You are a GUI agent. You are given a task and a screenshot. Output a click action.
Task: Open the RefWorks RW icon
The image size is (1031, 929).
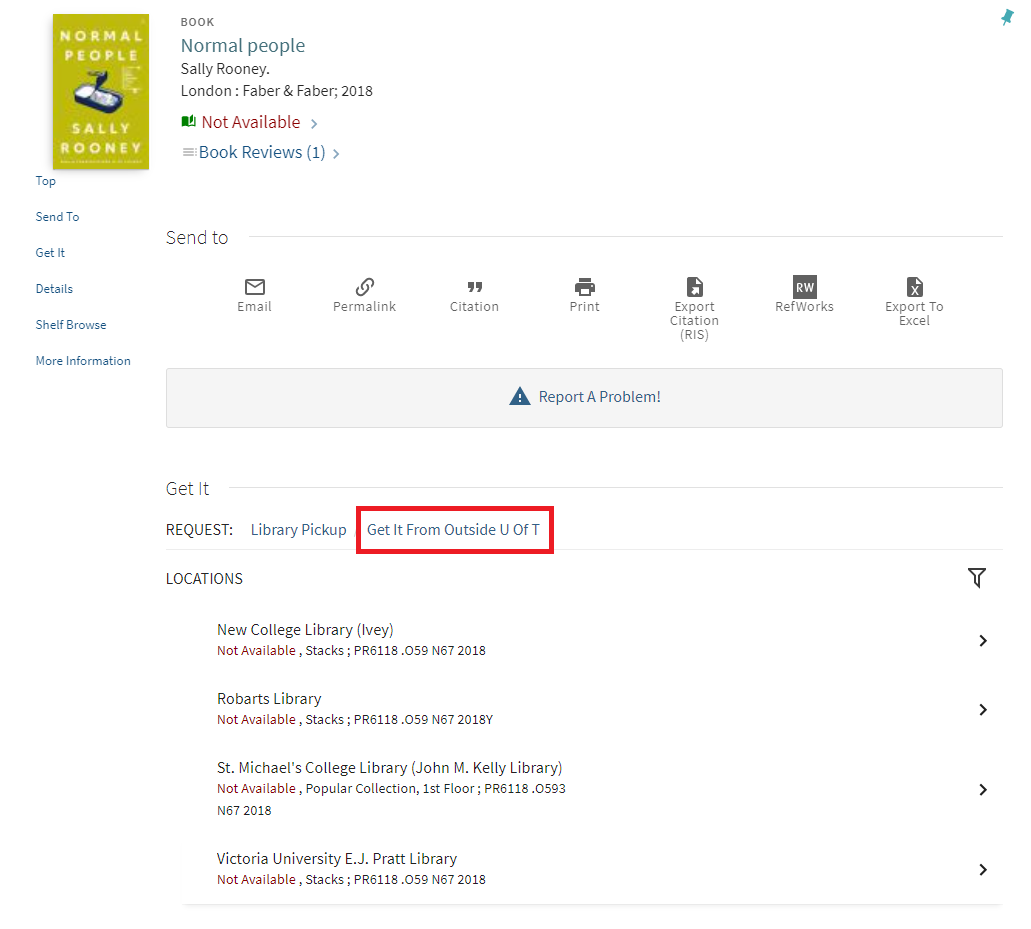coord(805,287)
